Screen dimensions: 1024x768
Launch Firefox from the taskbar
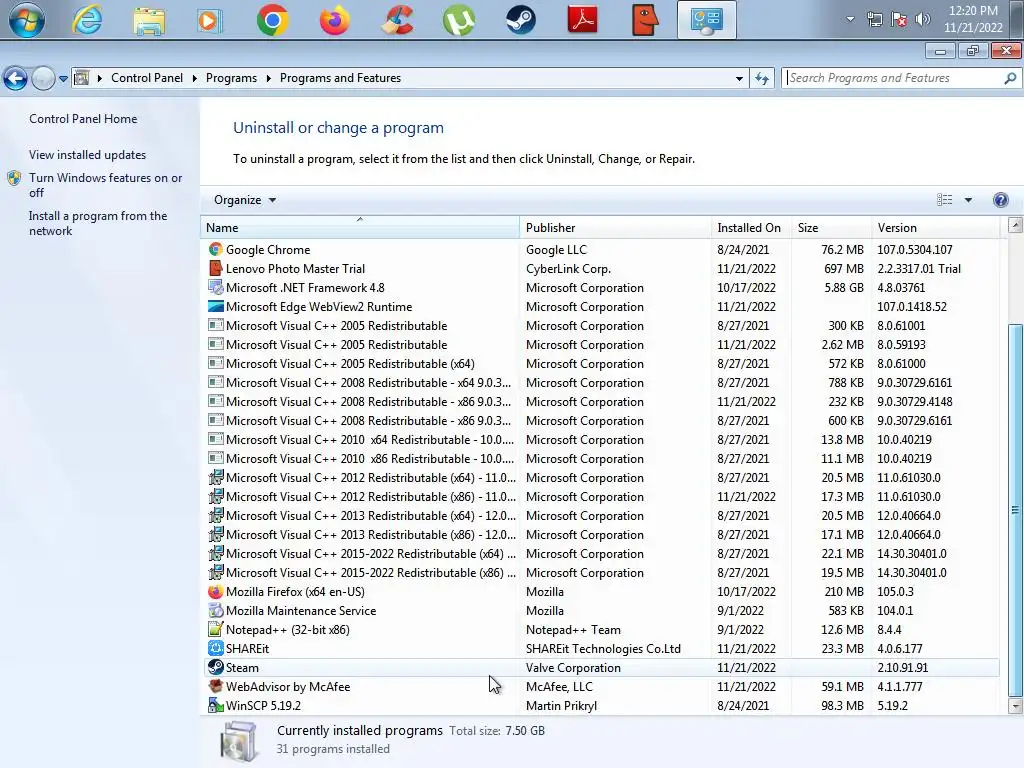coord(334,20)
